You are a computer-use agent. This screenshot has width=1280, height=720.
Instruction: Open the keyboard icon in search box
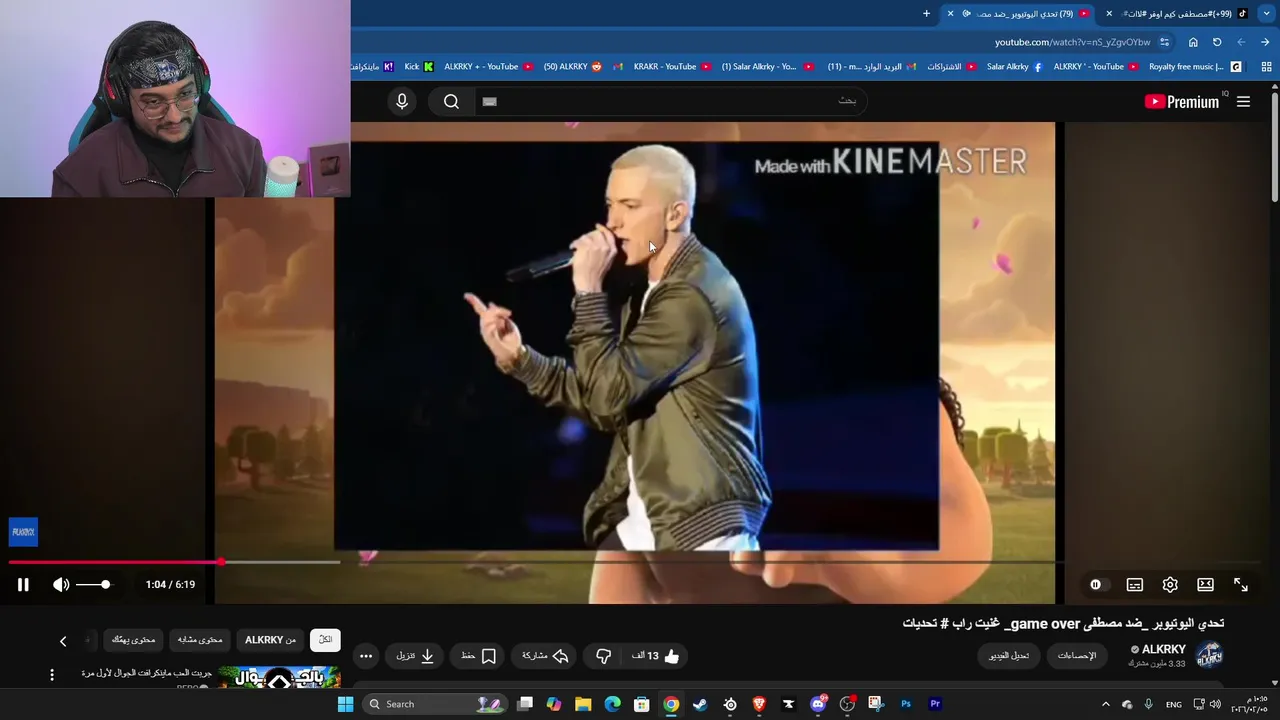(x=489, y=101)
